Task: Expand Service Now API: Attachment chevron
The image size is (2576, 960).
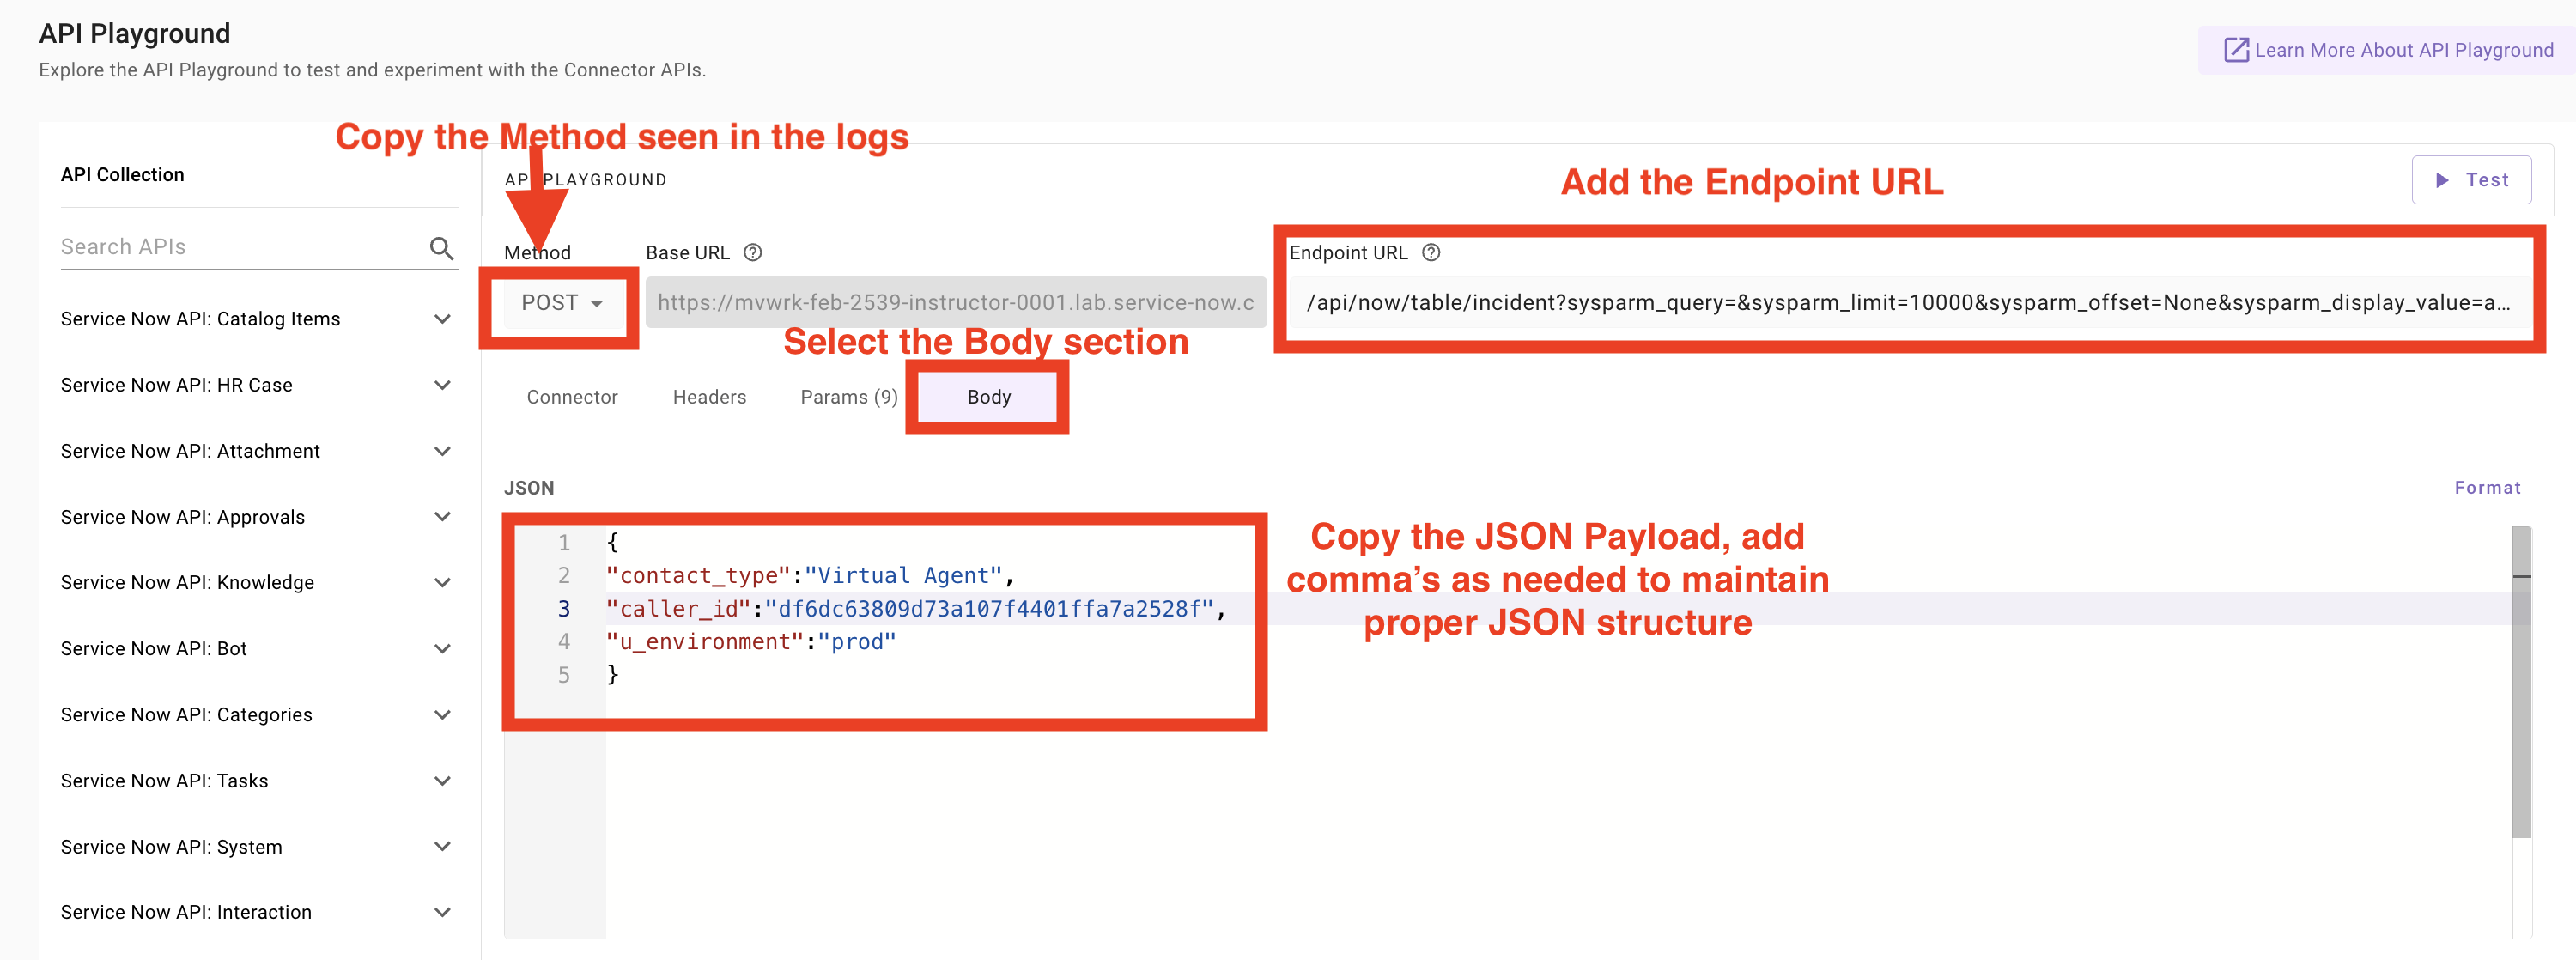Action: [x=442, y=451]
